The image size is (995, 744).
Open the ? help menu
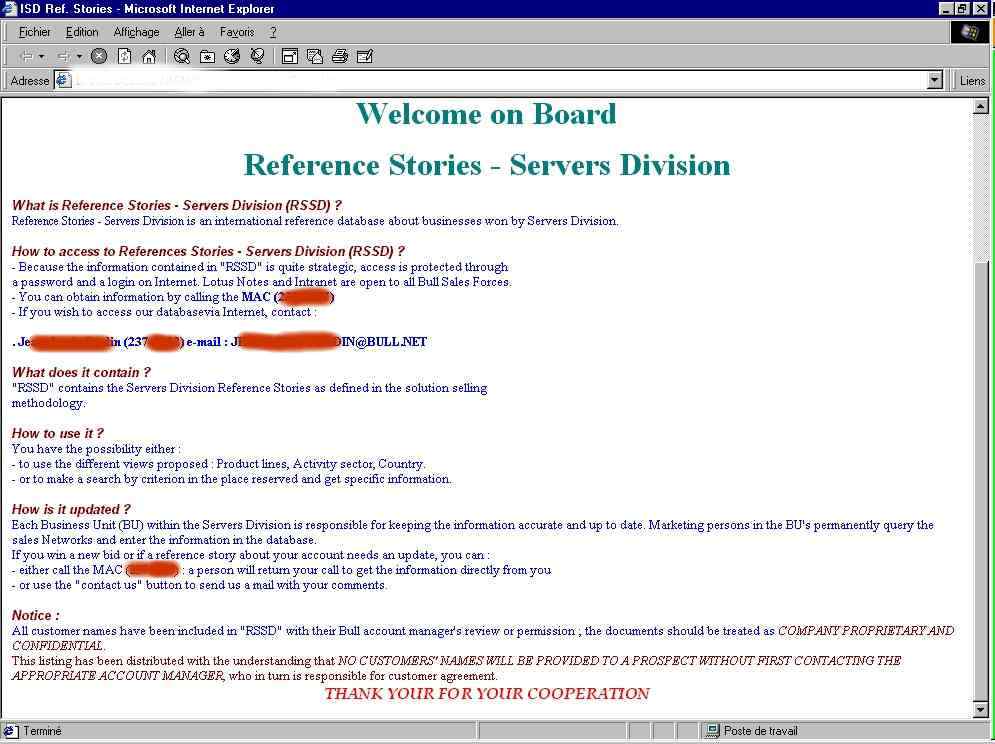pyautogui.click(x=273, y=32)
